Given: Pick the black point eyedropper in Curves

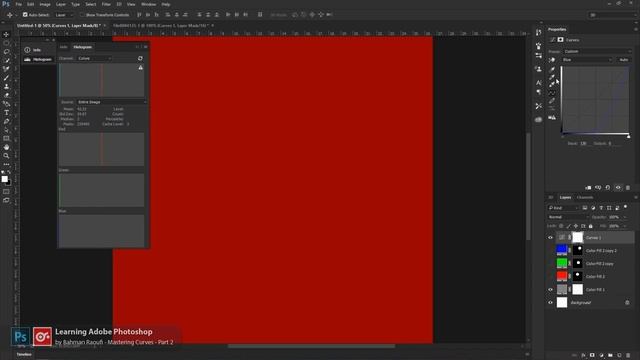Looking at the screenshot, I should (x=552, y=69).
